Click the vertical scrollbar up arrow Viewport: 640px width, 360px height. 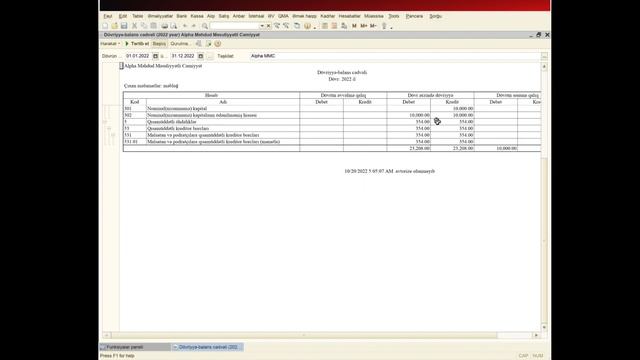point(544,66)
